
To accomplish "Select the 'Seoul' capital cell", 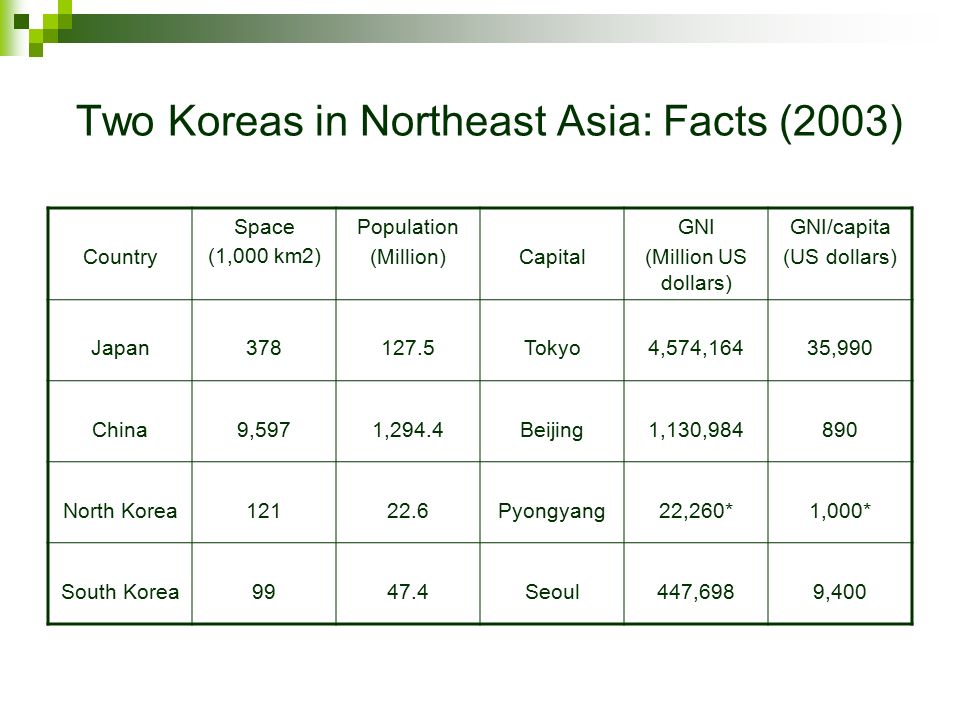I will tap(552, 583).
